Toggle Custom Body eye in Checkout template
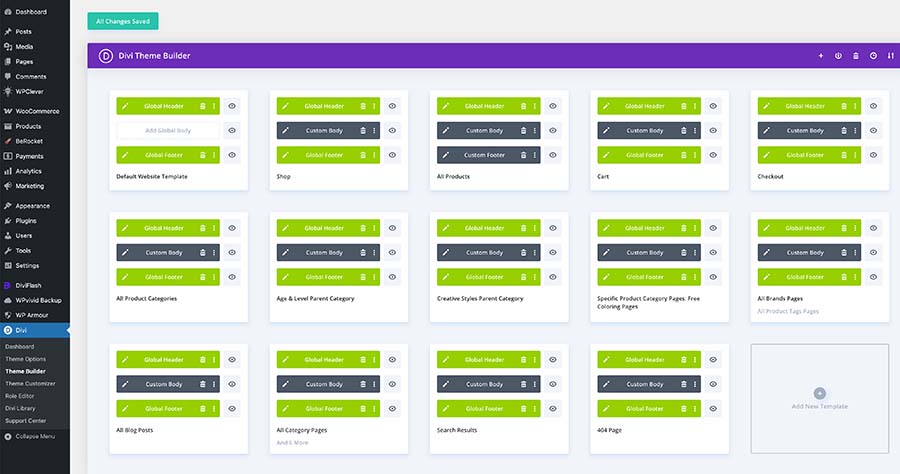 coord(873,130)
